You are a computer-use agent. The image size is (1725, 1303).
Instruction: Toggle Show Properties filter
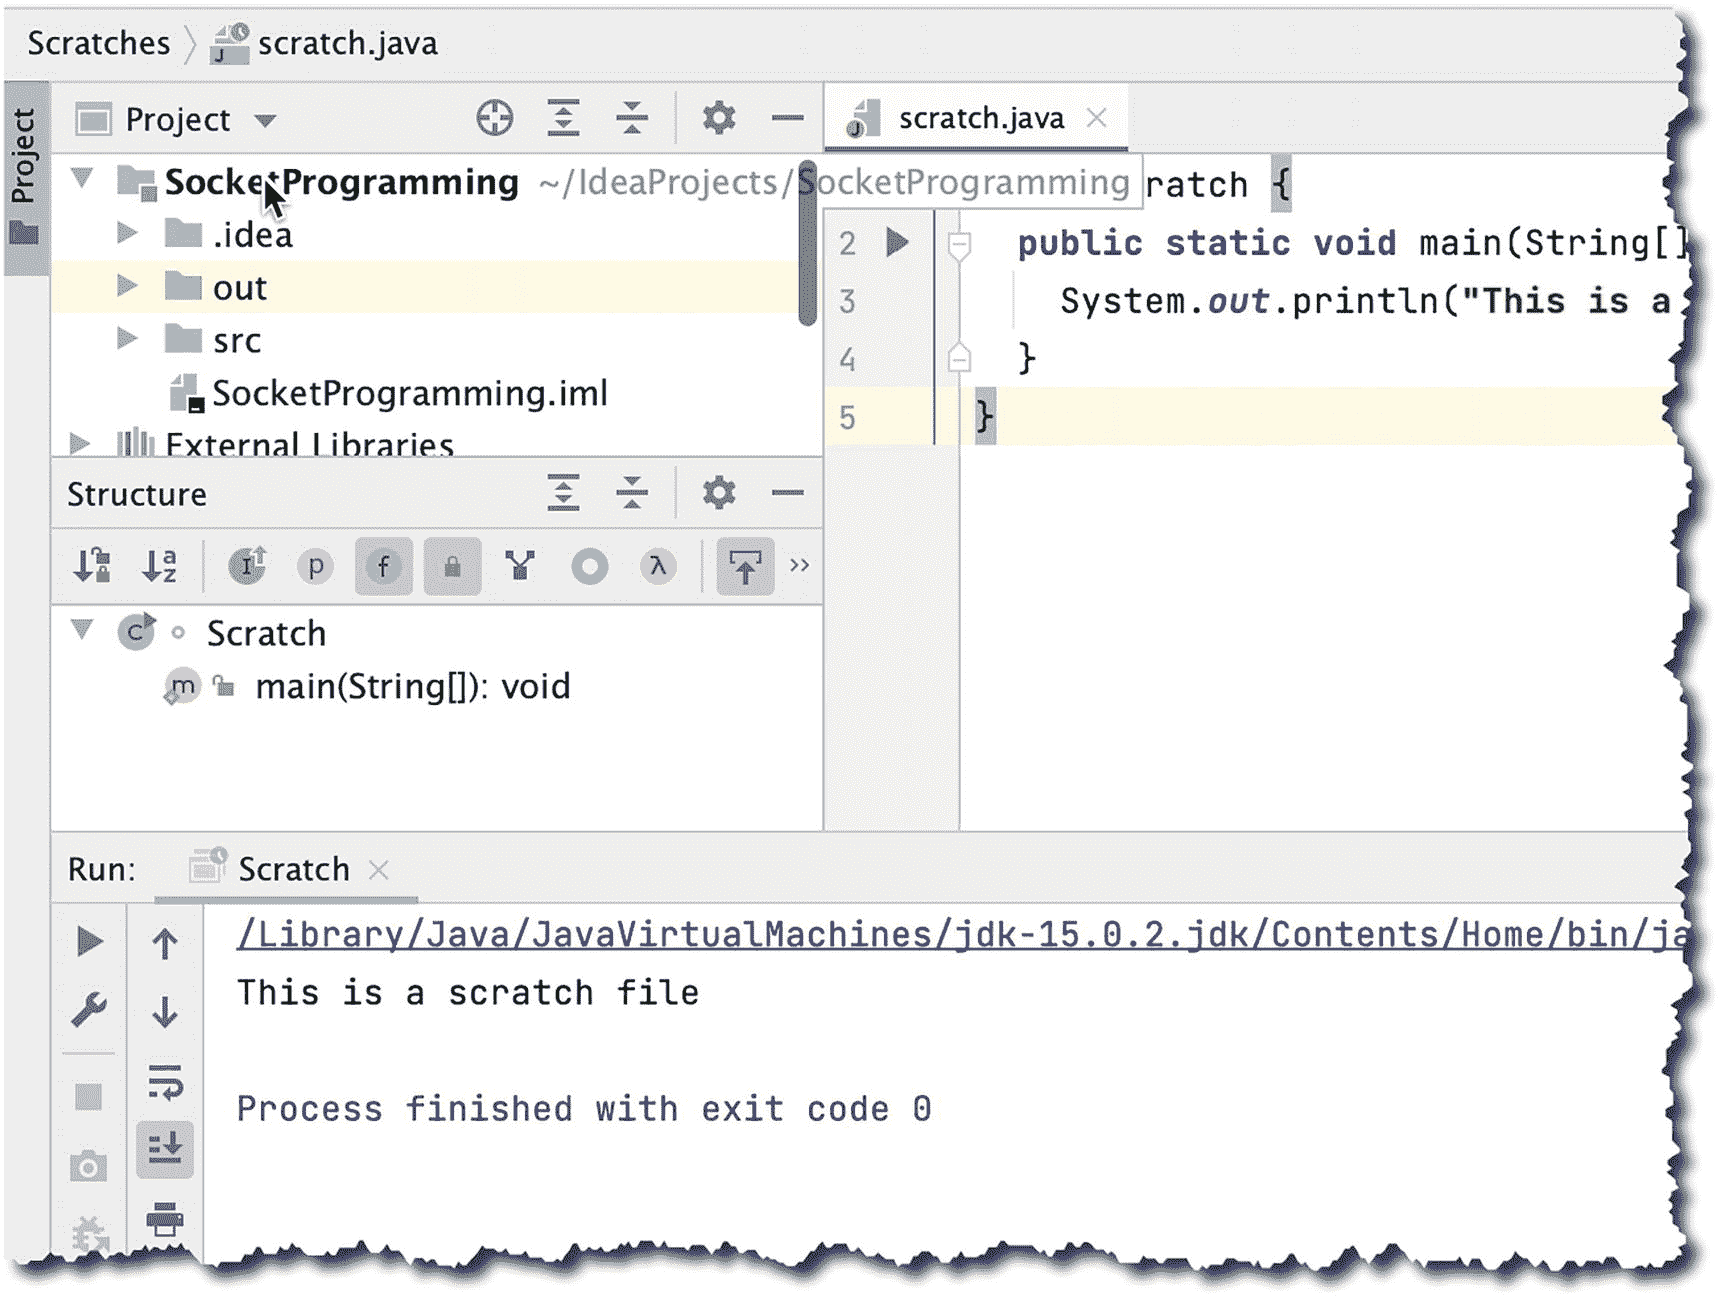(315, 566)
